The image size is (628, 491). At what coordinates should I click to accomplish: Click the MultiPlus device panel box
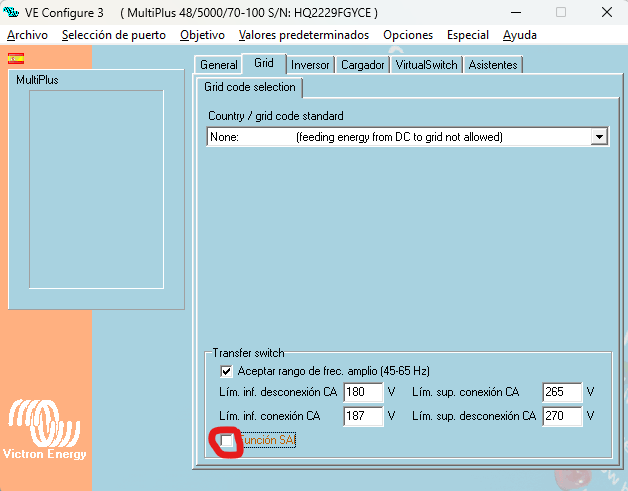click(96, 189)
